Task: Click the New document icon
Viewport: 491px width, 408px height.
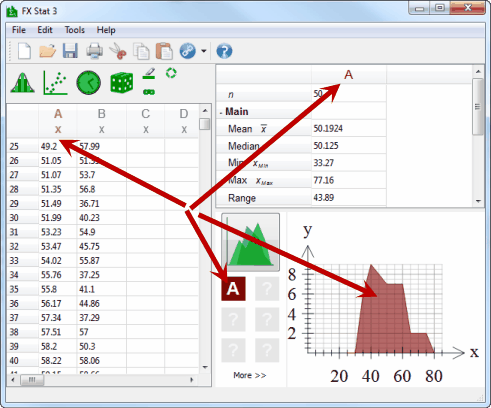Action: pyautogui.click(x=24, y=51)
